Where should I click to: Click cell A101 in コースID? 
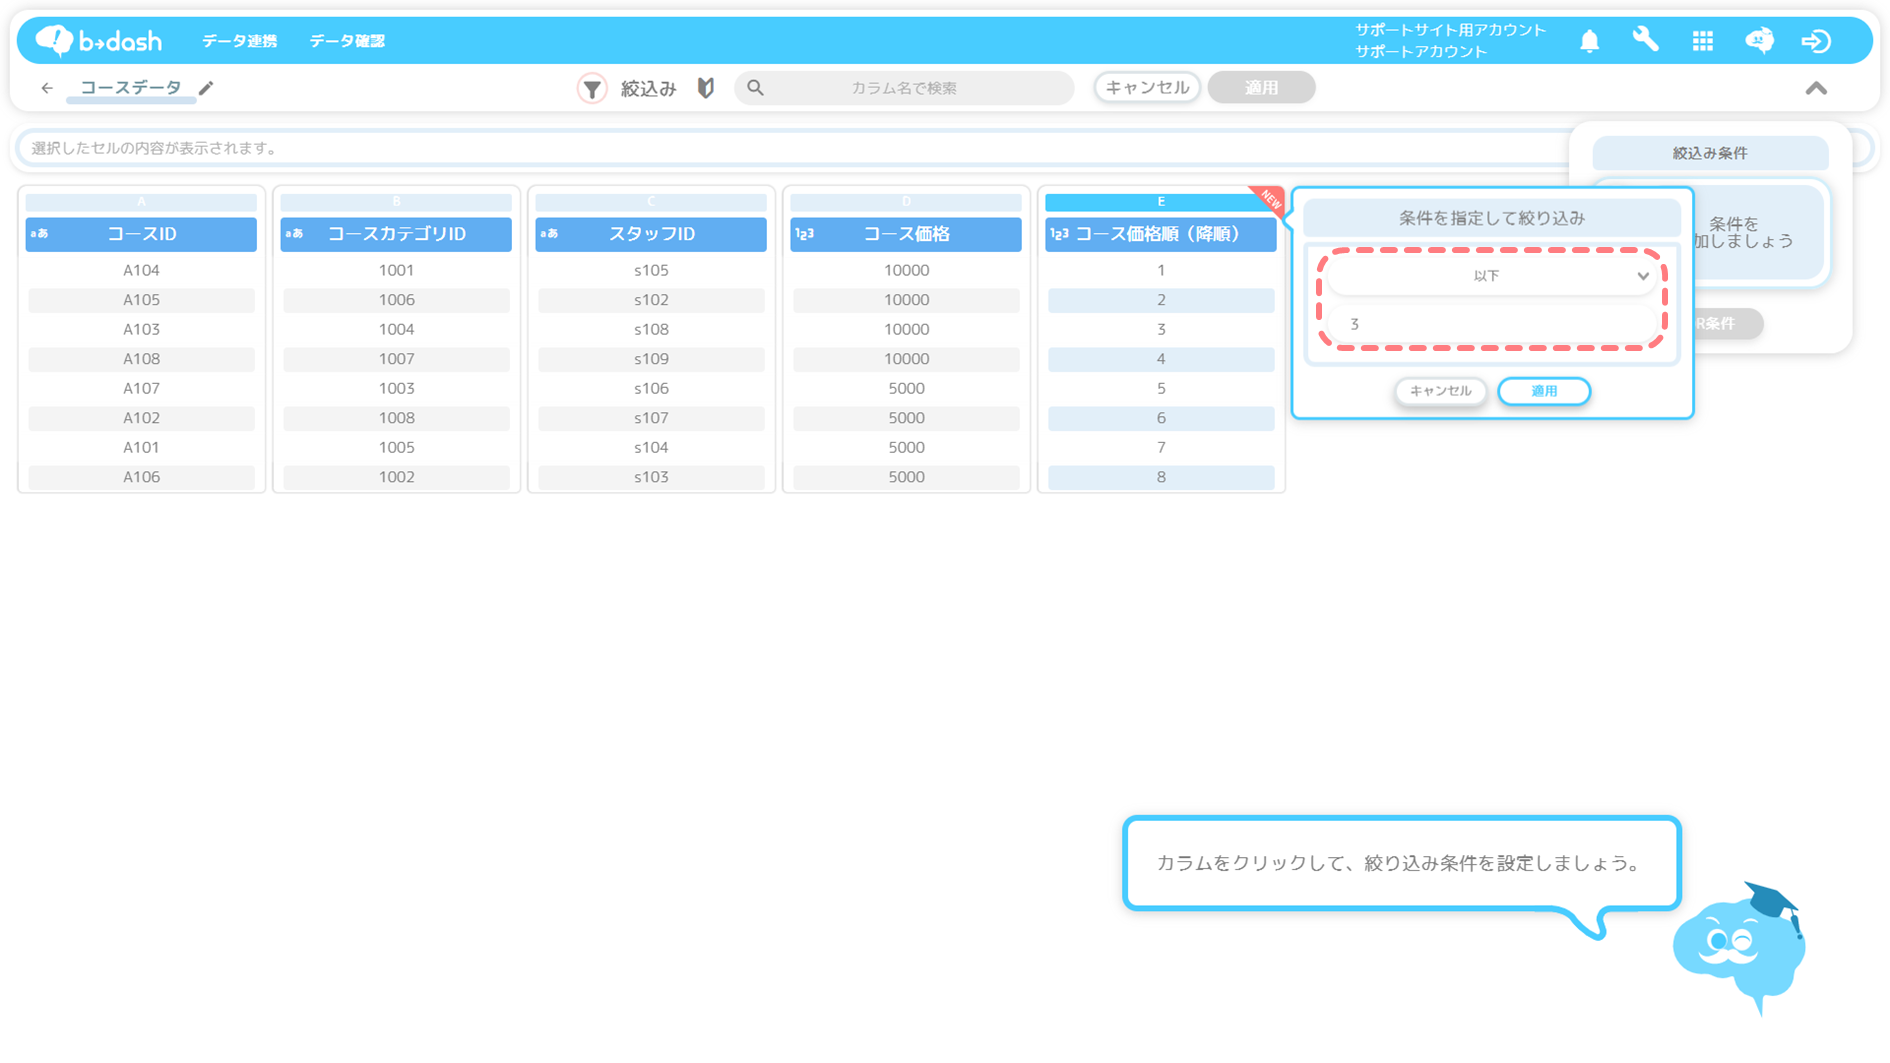[141, 447]
